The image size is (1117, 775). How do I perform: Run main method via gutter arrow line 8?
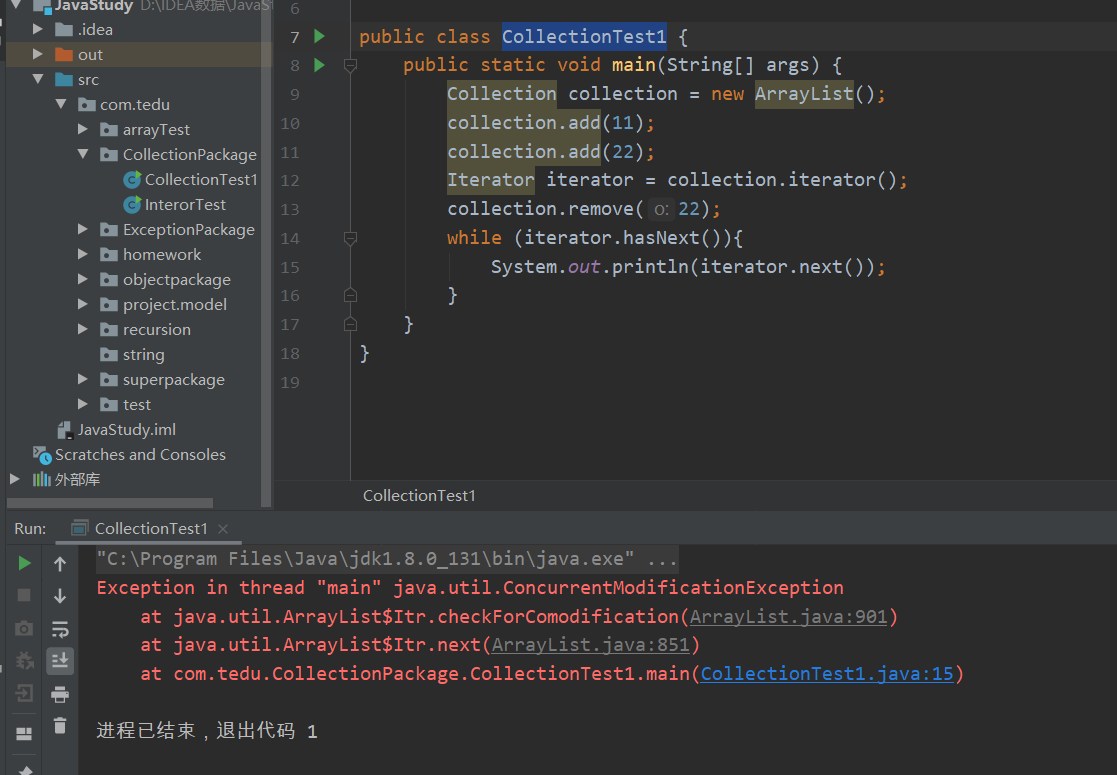coord(319,65)
